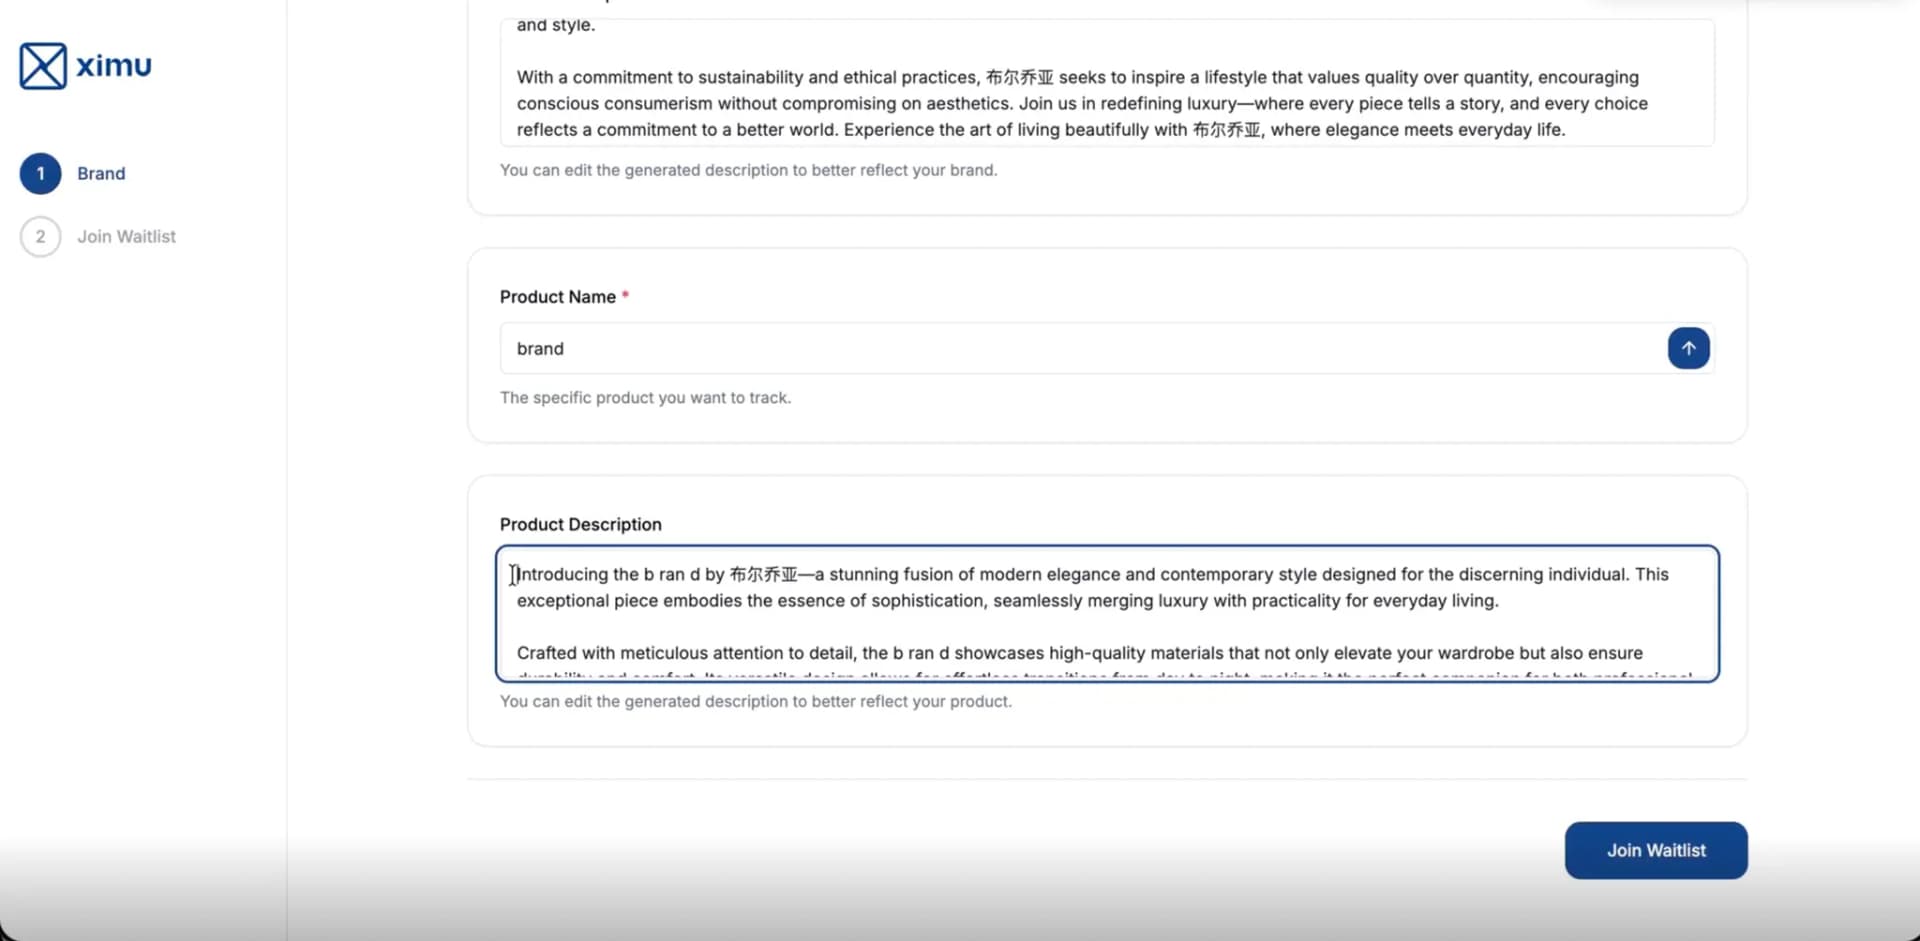
Task: Click the 'specific product you want to track' hint
Action: [x=645, y=398]
